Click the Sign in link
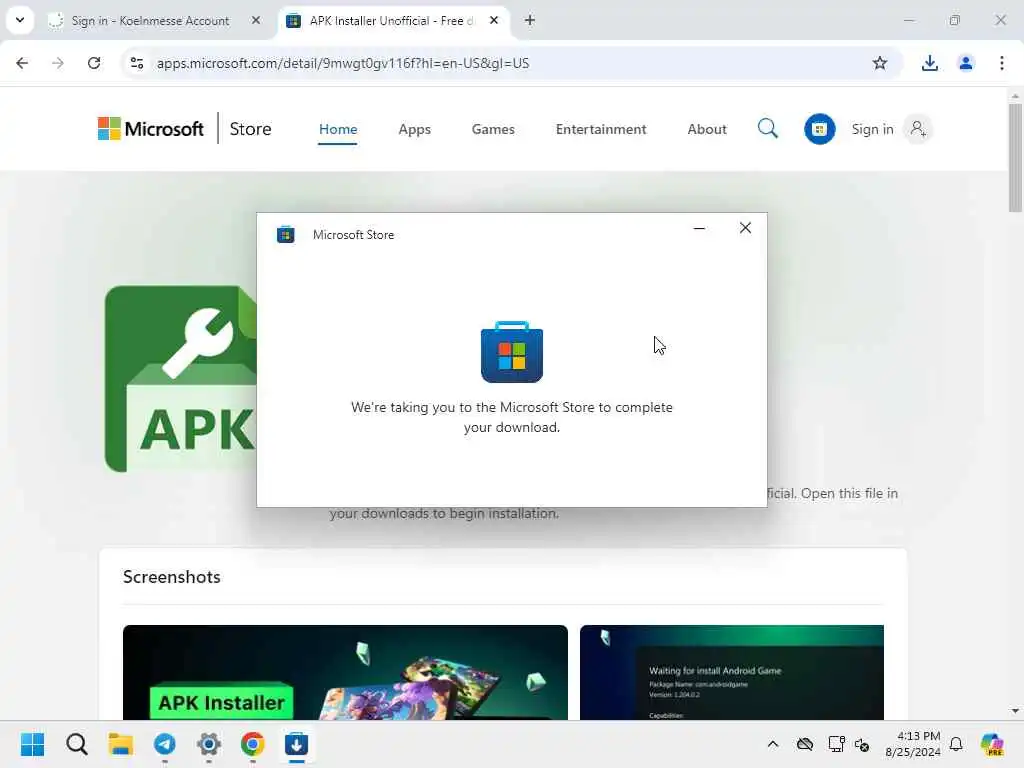This screenshot has width=1024, height=768. (872, 129)
